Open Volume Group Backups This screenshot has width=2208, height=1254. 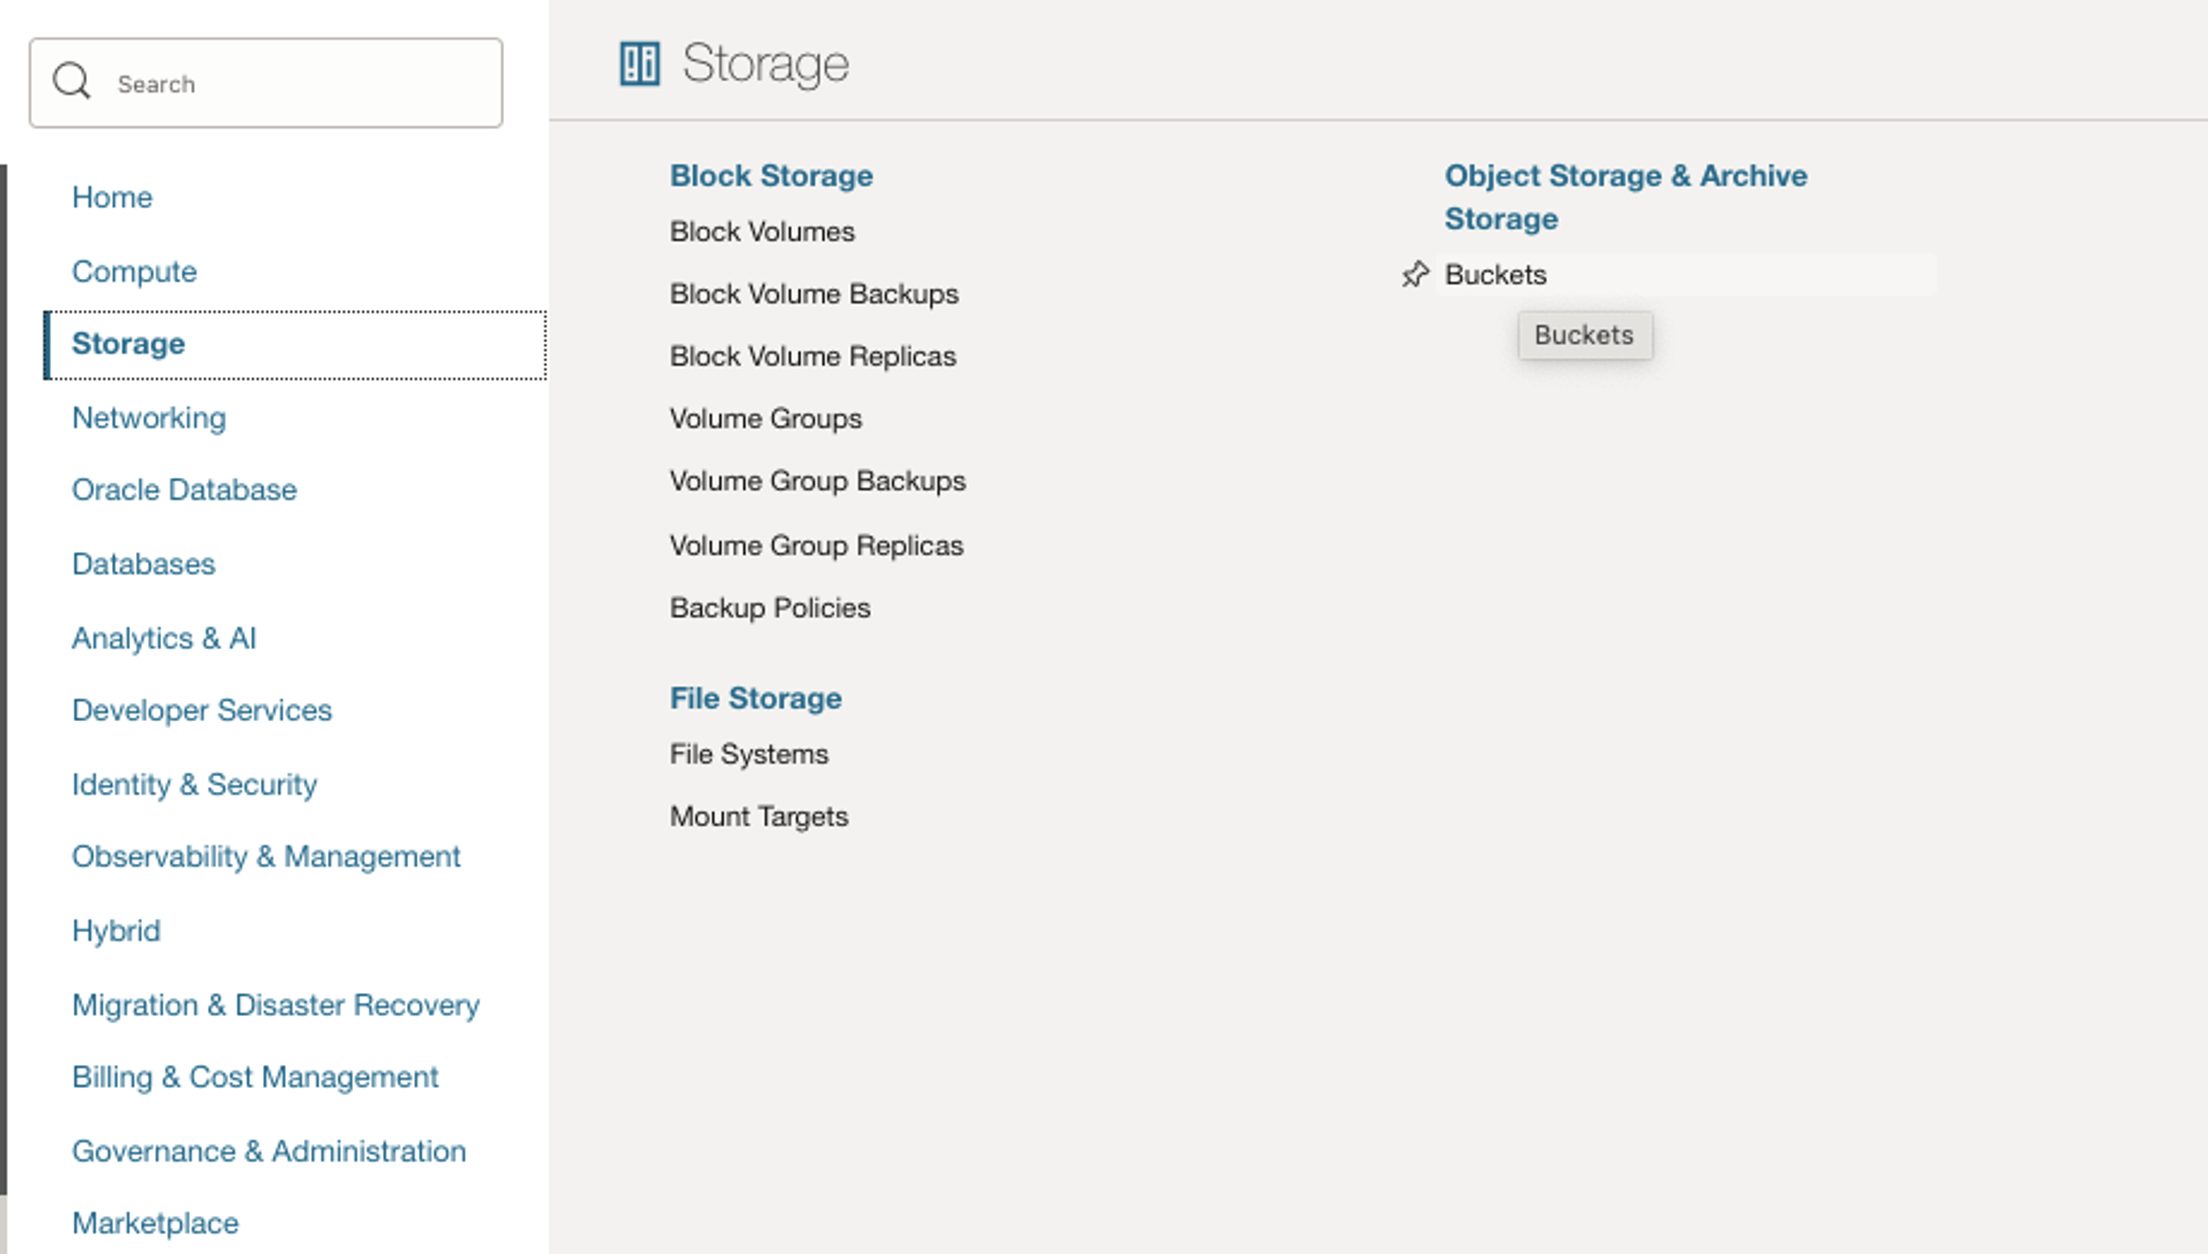point(818,481)
